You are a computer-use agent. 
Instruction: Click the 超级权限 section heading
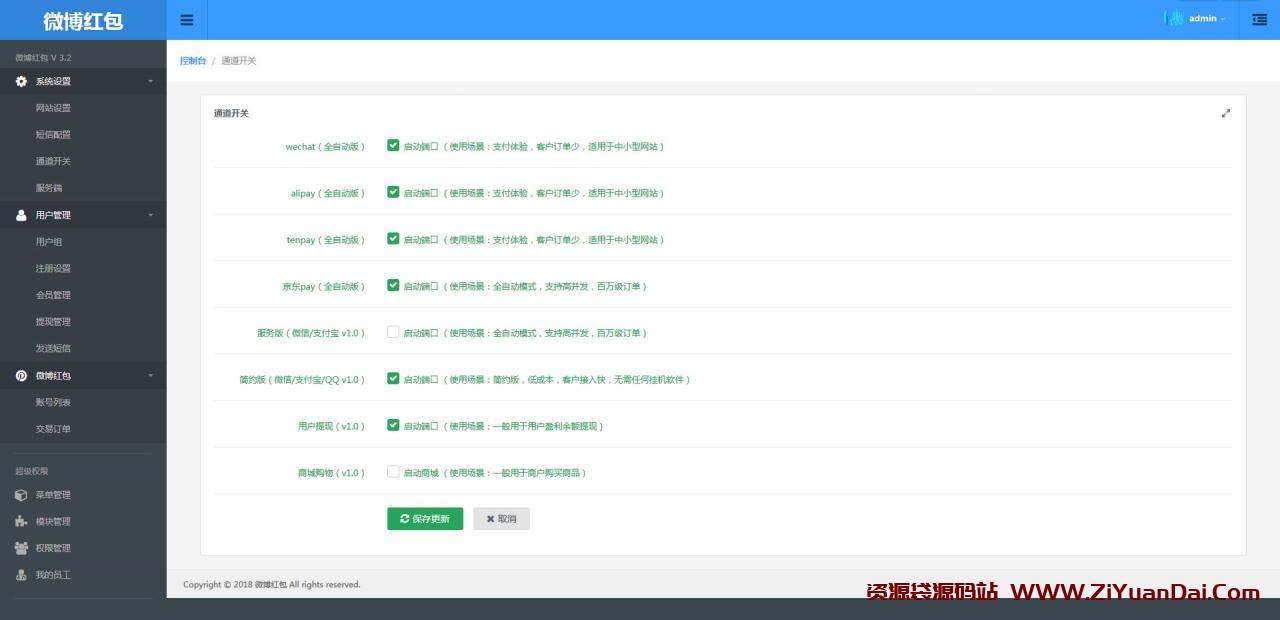pyautogui.click(x=31, y=471)
